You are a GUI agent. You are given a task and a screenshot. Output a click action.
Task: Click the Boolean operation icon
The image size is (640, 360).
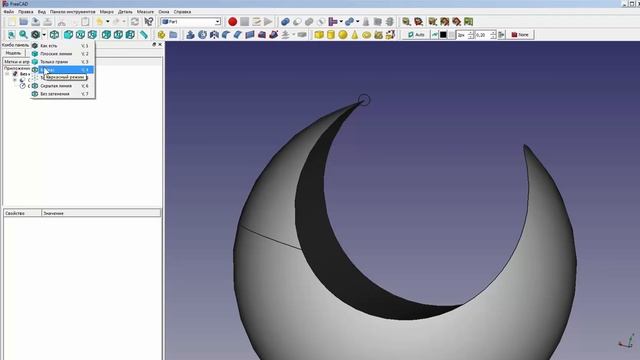pyautogui.click(x=285, y=22)
